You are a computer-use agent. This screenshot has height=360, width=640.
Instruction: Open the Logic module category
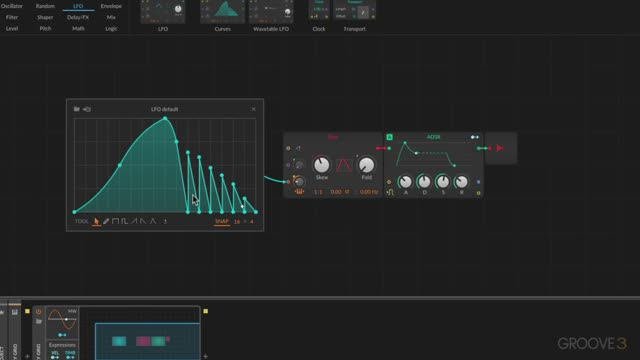pos(111,29)
